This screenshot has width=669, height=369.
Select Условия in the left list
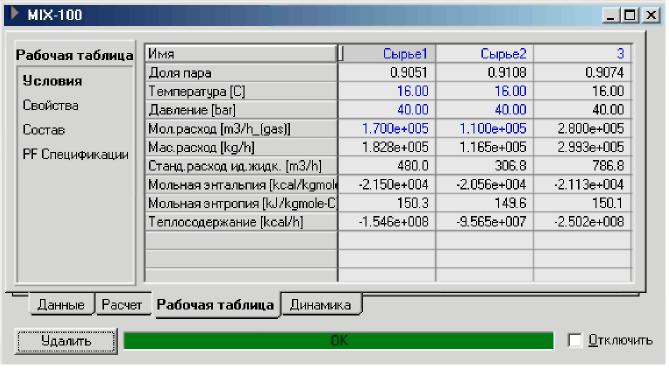pyautogui.click(x=52, y=81)
